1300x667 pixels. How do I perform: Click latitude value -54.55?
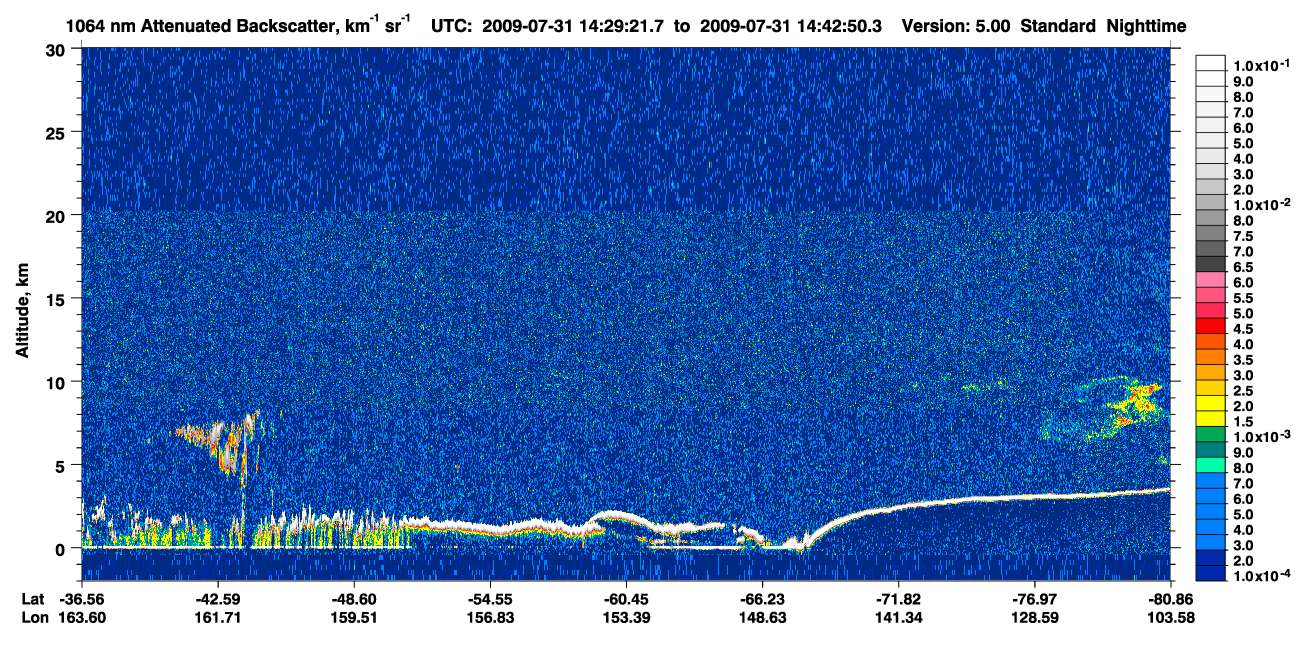click(x=490, y=599)
